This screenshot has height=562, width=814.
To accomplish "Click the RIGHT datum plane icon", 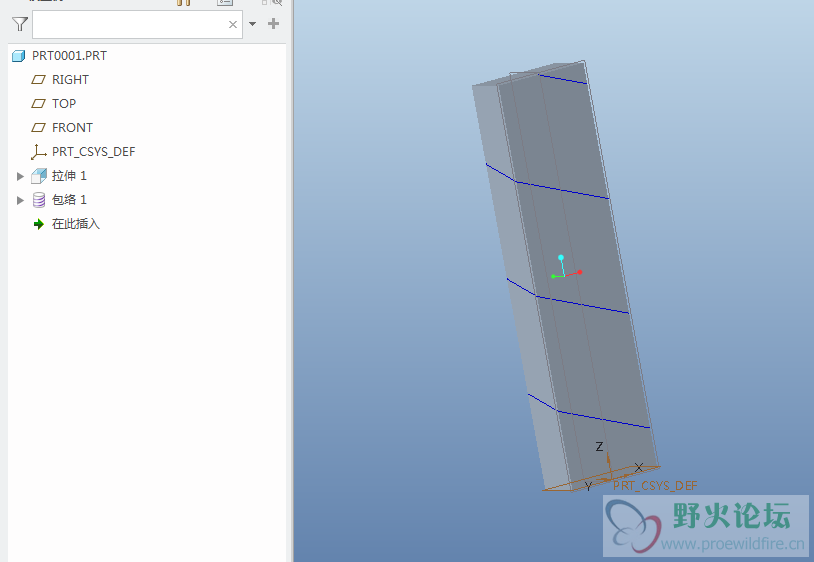I will (x=38, y=79).
